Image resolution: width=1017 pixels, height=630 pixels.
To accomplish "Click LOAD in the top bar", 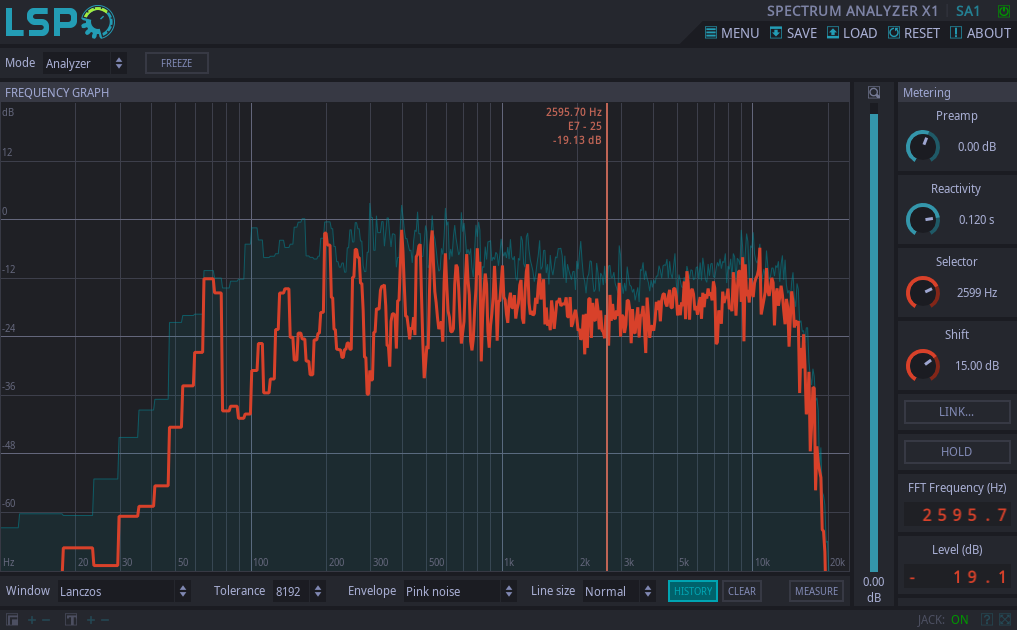I will 852,33.
